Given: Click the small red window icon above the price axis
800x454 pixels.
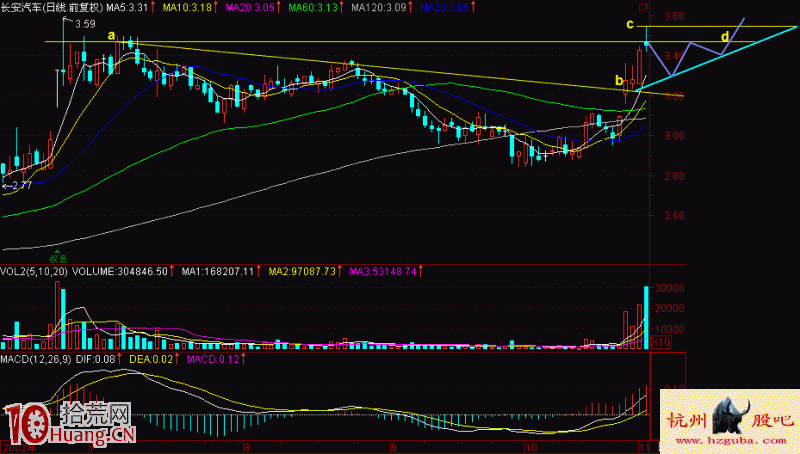Looking at the screenshot, I should (x=643, y=7).
